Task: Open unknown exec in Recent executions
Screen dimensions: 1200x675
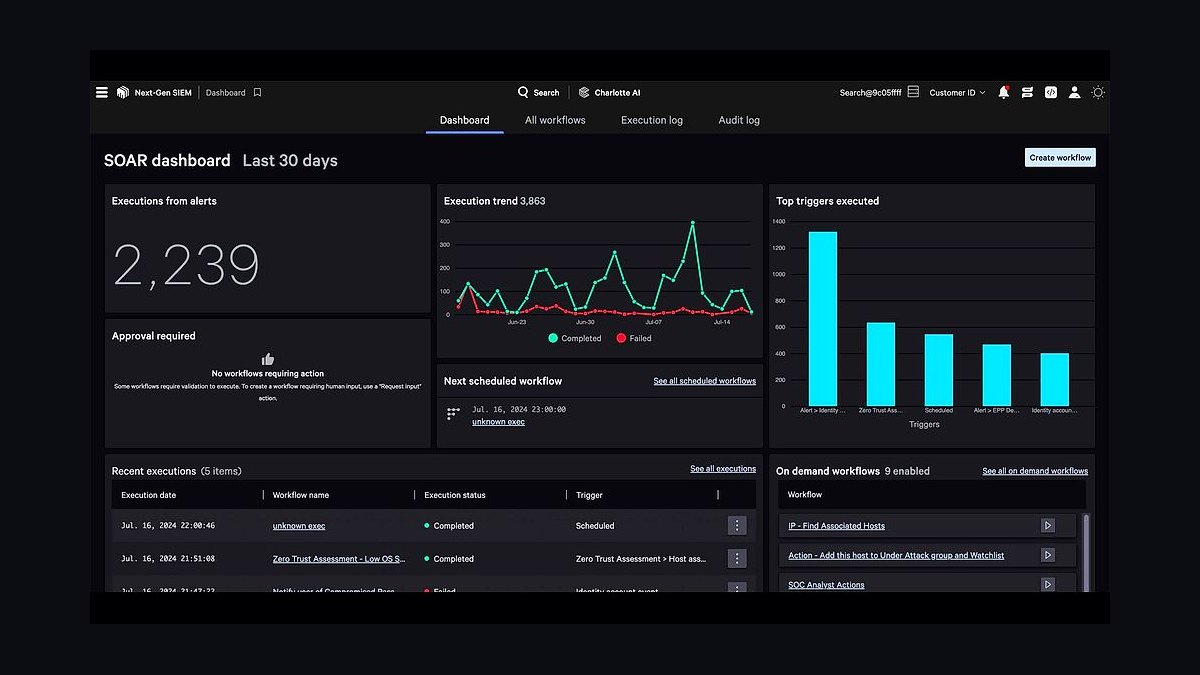Action: click(299, 526)
